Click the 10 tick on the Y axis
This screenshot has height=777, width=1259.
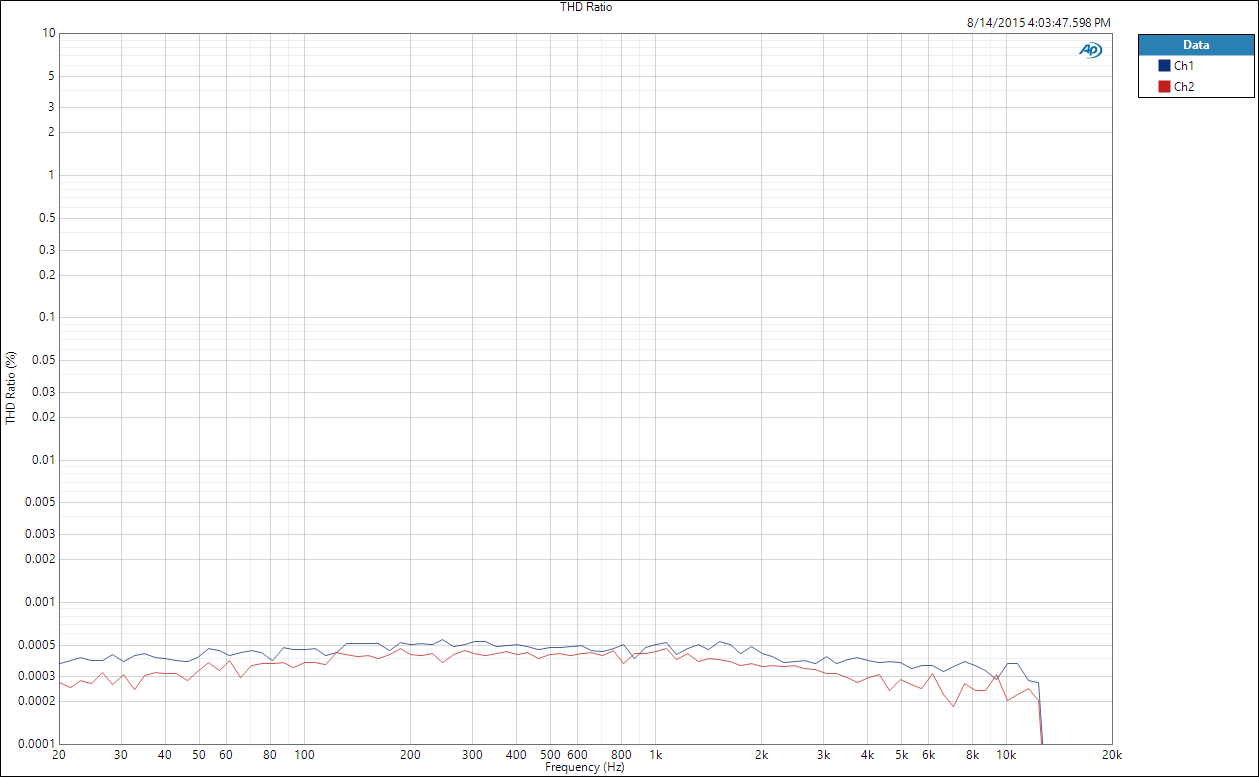tap(48, 33)
